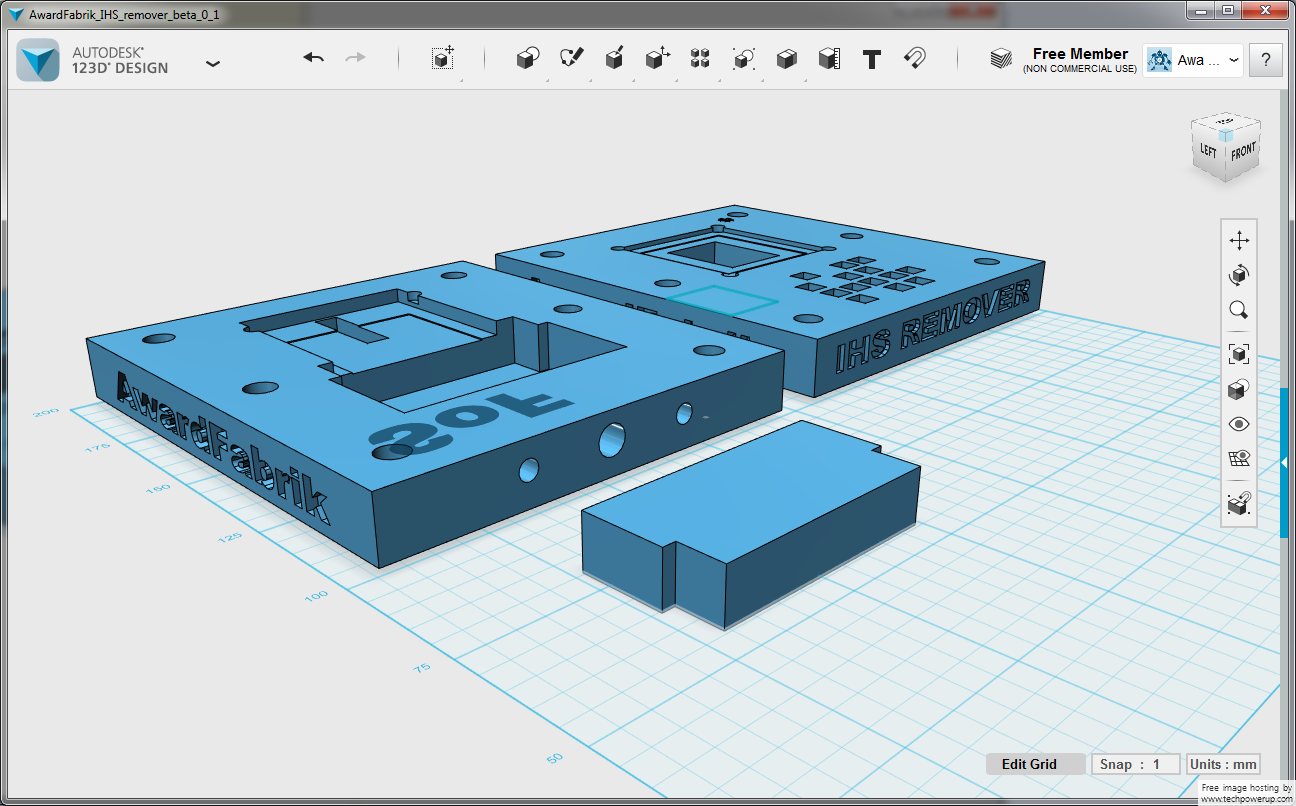Screen dimensions: 1296x806
Task: Select the Measure tool
Action: click(x=829, y=59)
